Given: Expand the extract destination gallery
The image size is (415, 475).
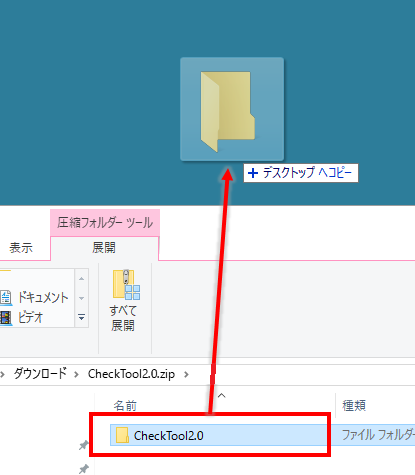Looking at the screenshot, I should pyautogui.click(x=82, y=317).
